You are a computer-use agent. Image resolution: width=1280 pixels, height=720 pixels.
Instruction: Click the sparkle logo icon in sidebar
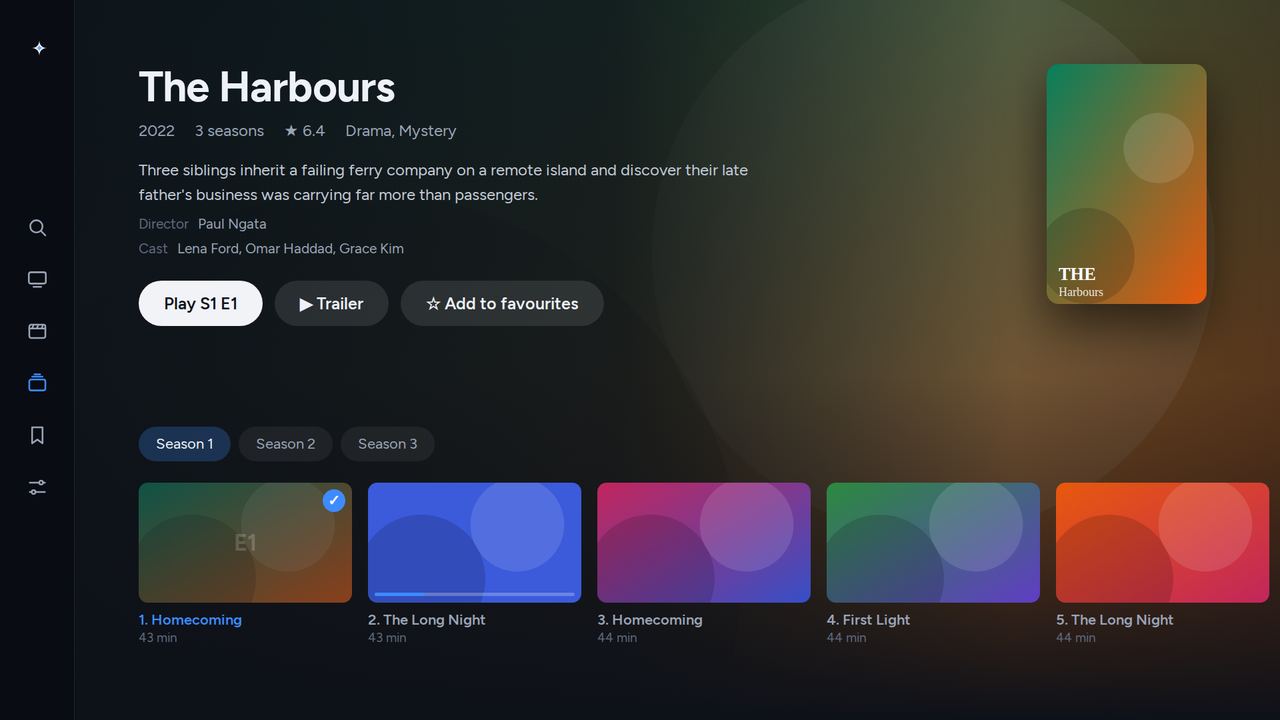pyautogui.click(x=38, y=48)
